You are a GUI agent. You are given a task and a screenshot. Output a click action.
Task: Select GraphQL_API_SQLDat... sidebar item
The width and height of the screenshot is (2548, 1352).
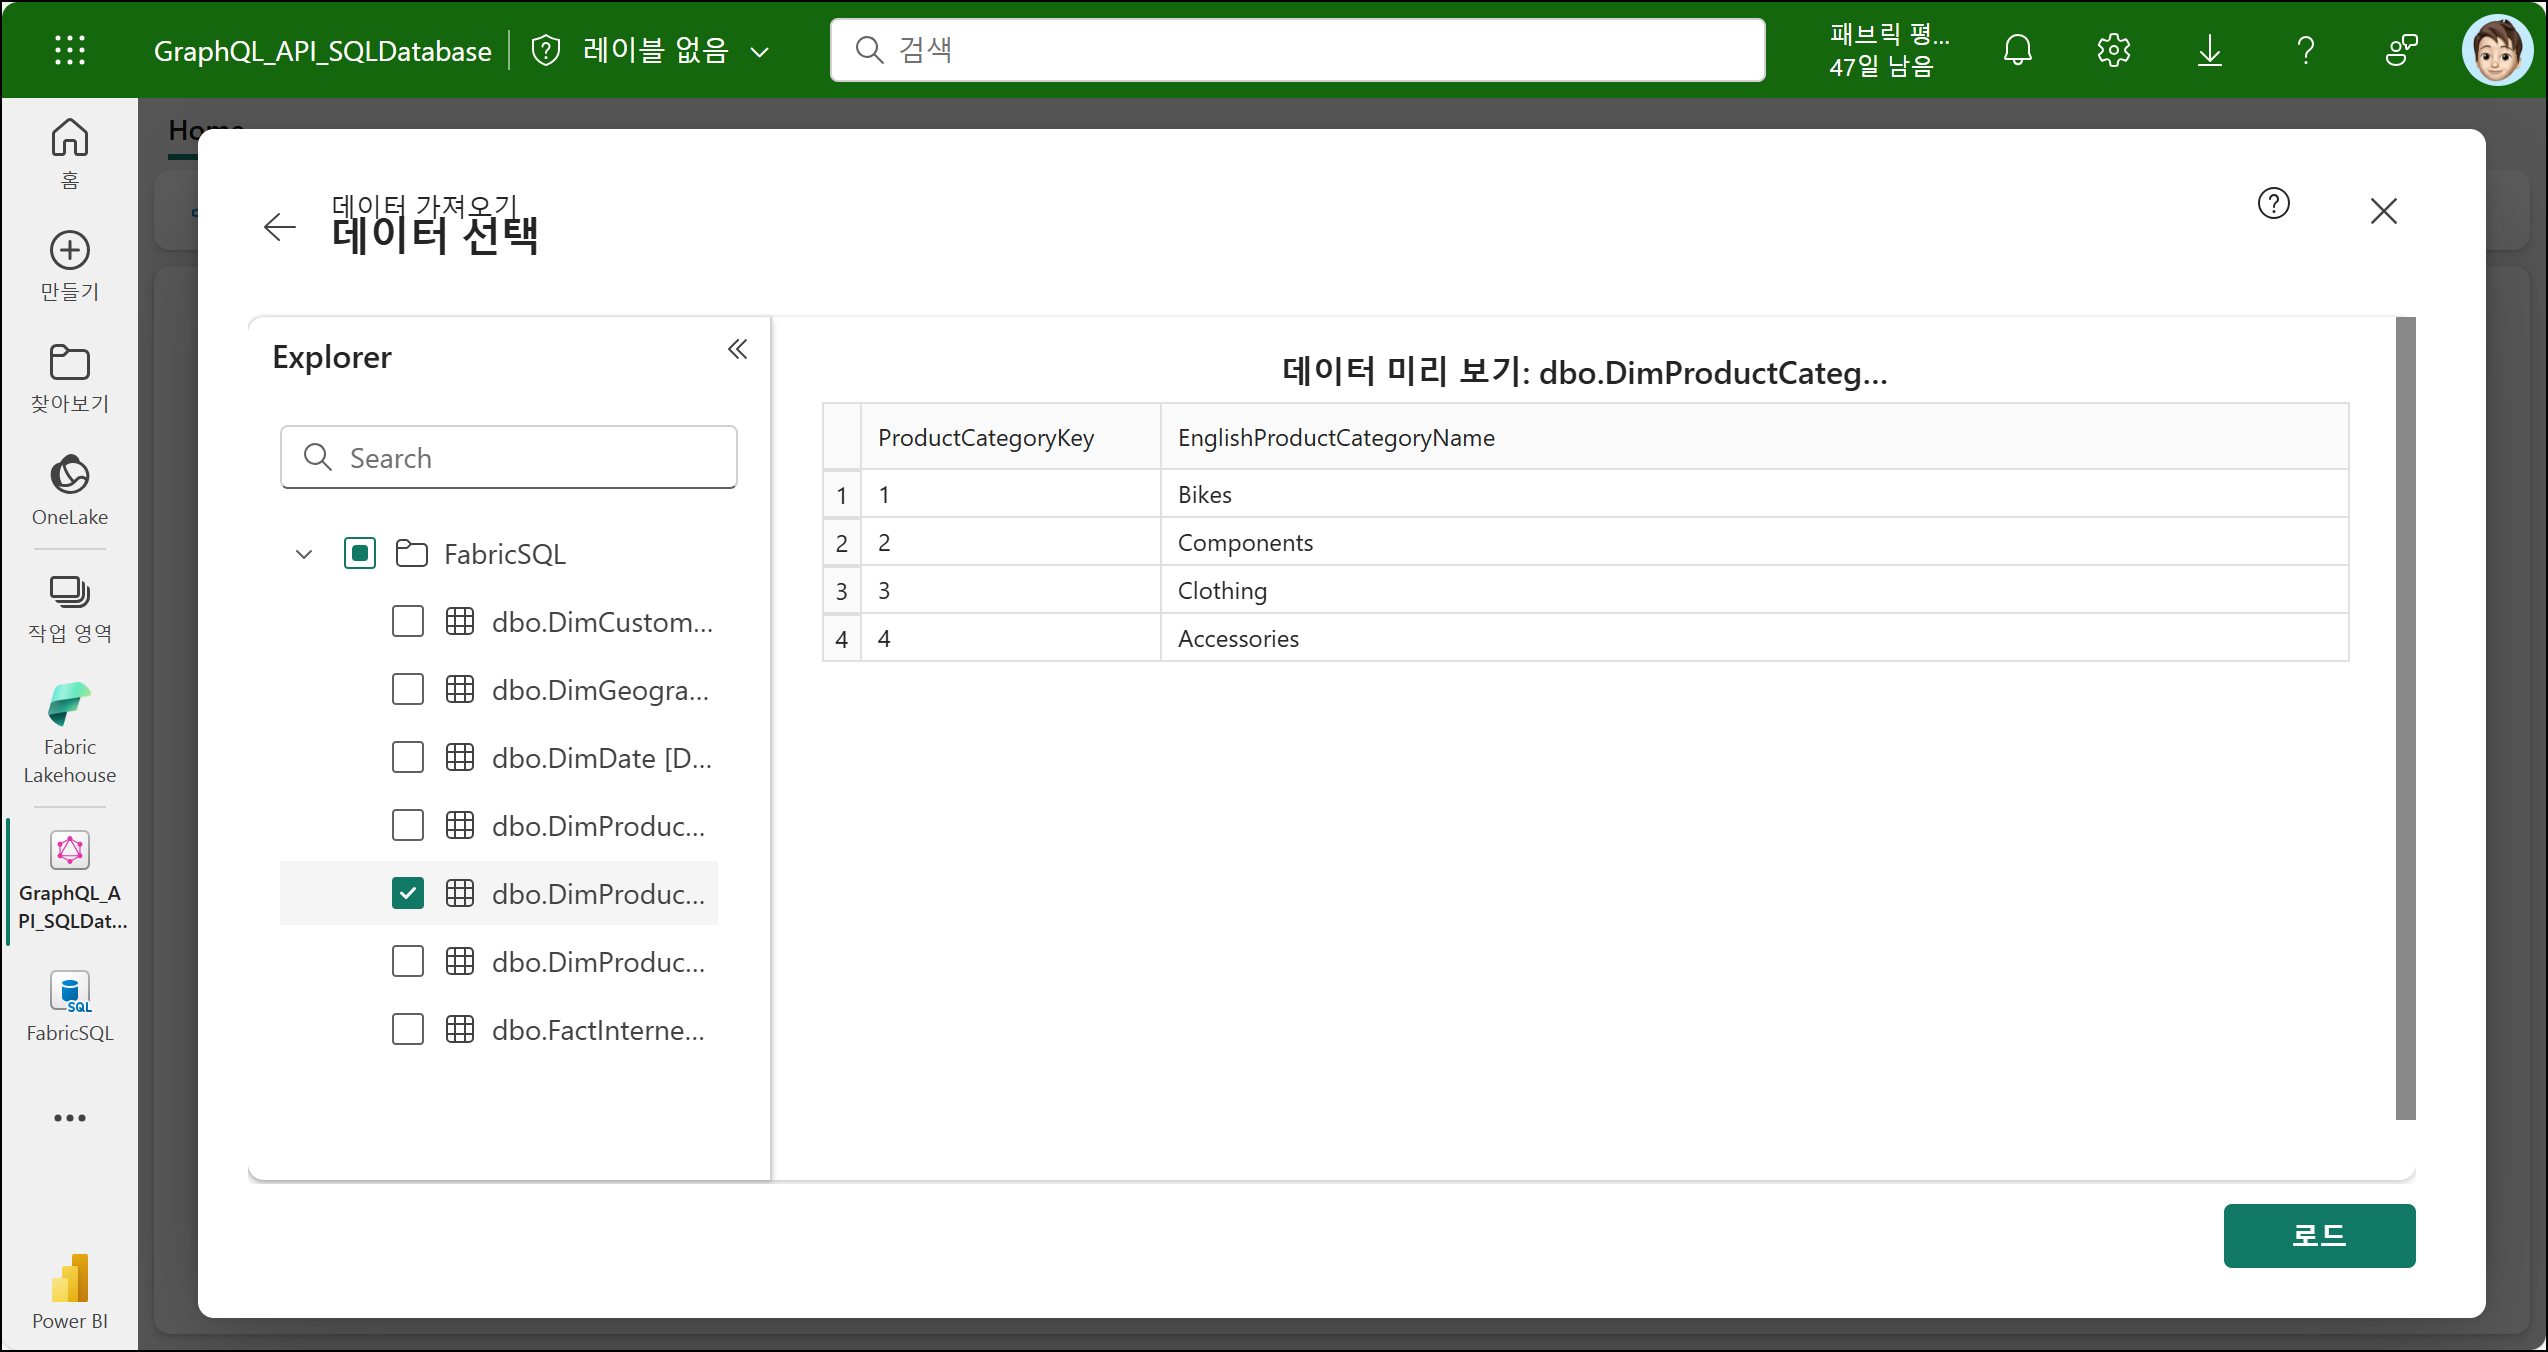[72, 880]
